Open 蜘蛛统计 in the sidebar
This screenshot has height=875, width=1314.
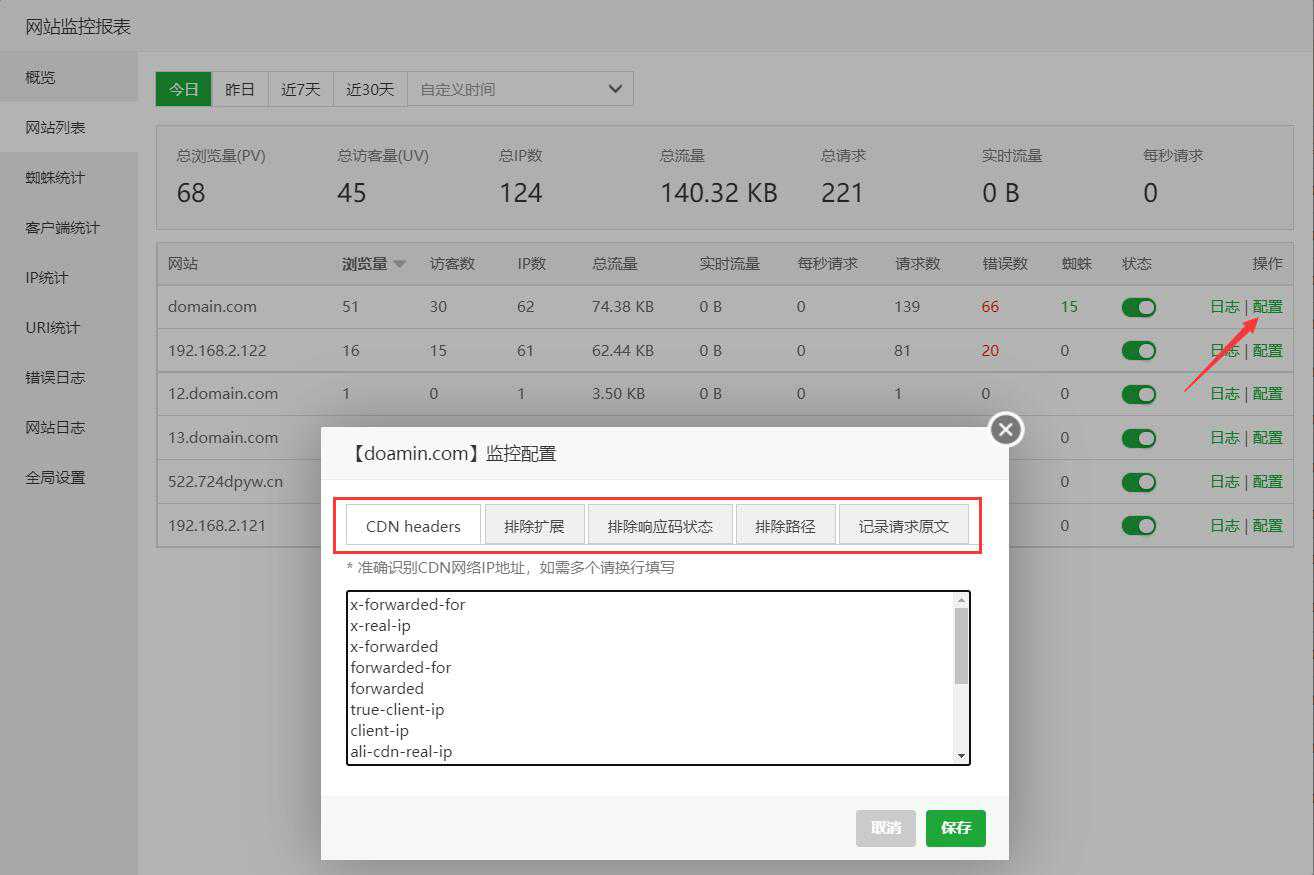pyautogui.click(x=69, y=177)
